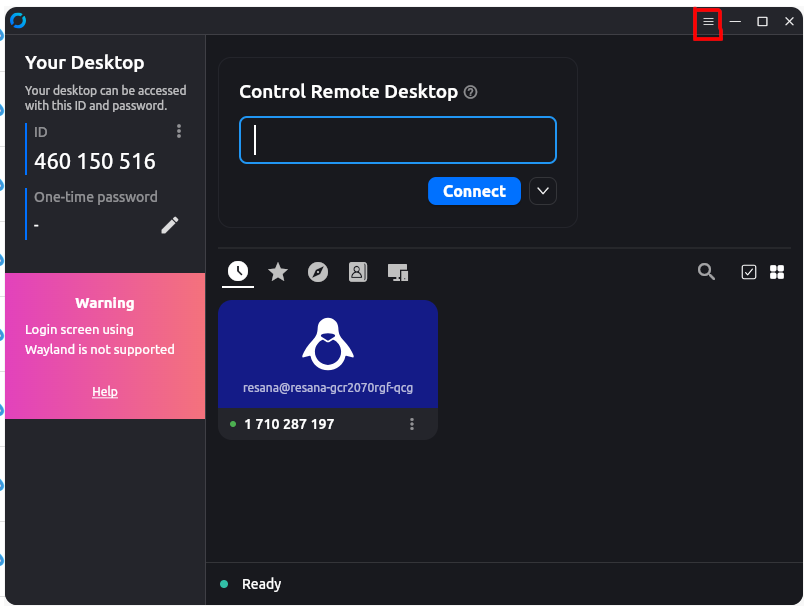Open the ID options three-dot menu
809x612 pixels.
[179, 131]
